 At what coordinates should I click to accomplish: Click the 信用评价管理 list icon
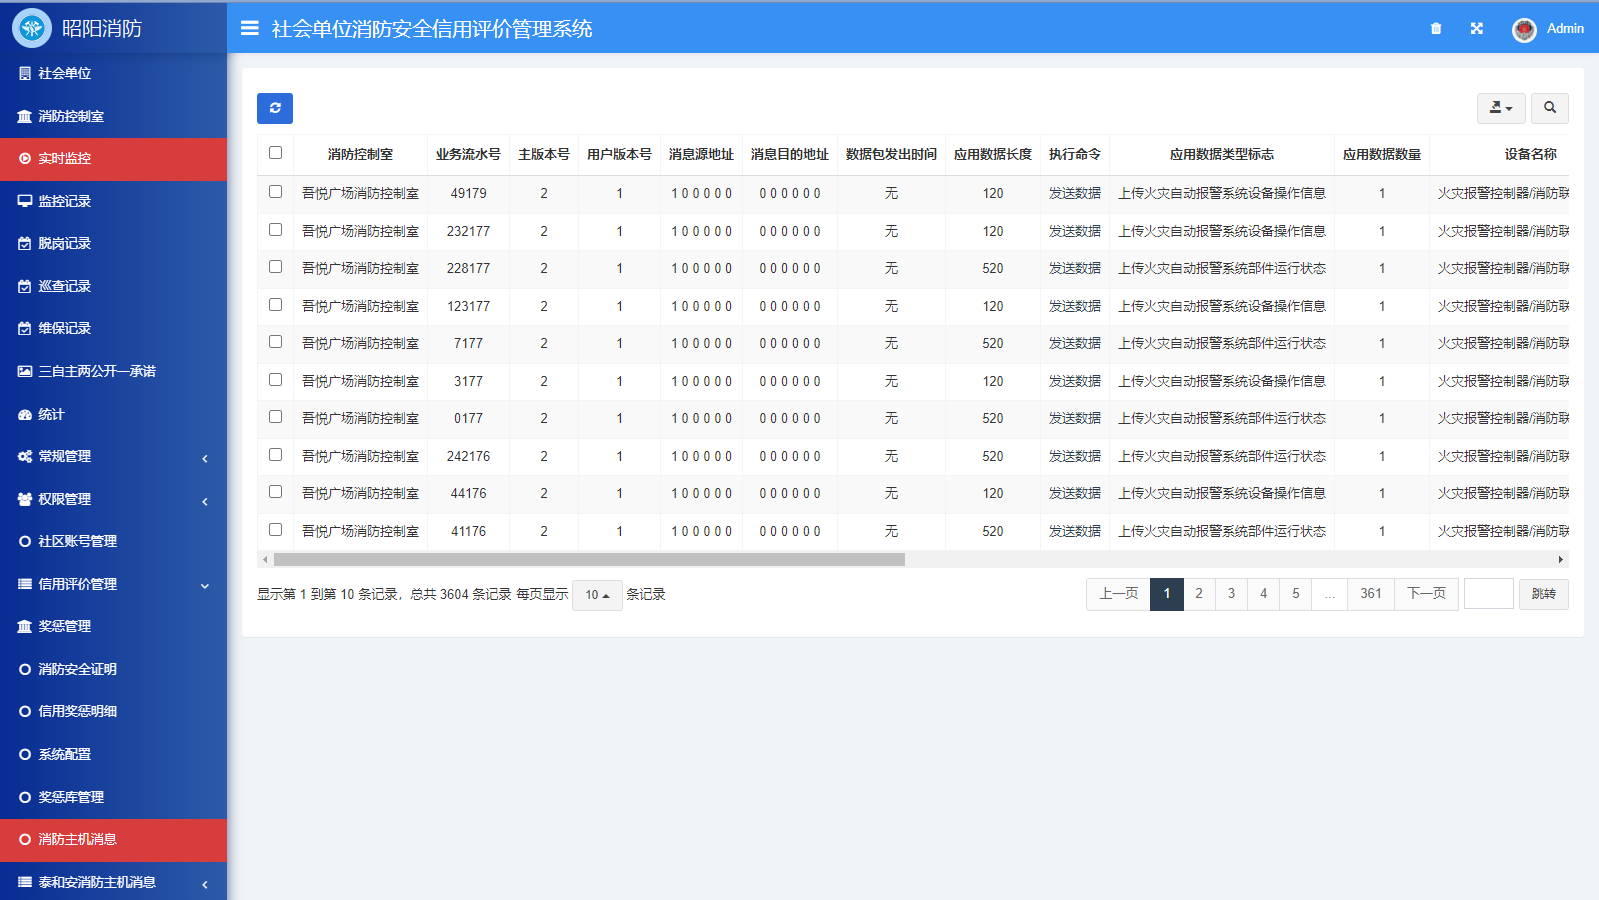(x=25, y=584)
